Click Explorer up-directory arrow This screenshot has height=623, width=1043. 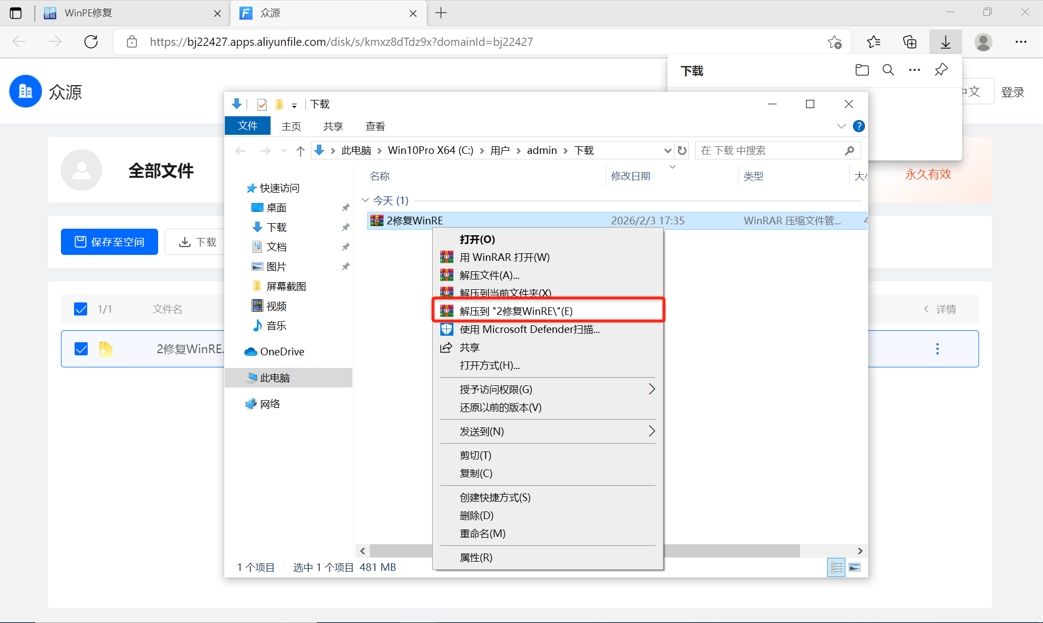pyautogui.click(x=300, y=151)
